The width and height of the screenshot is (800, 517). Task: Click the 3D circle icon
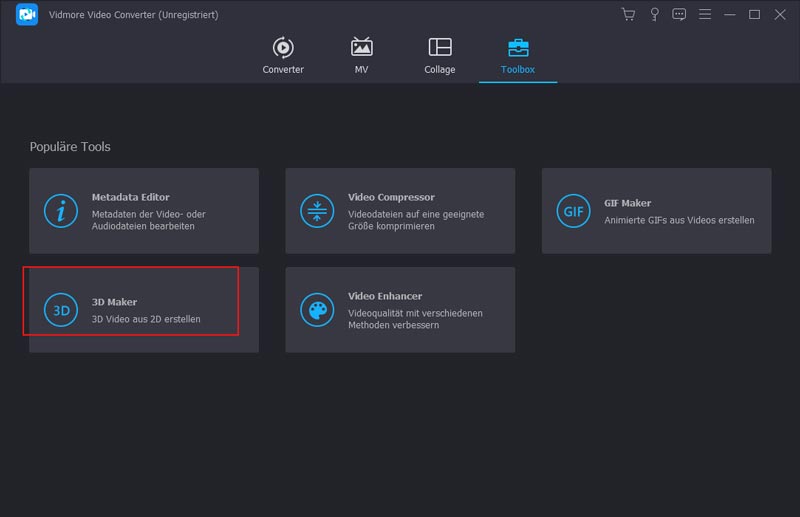61,310
